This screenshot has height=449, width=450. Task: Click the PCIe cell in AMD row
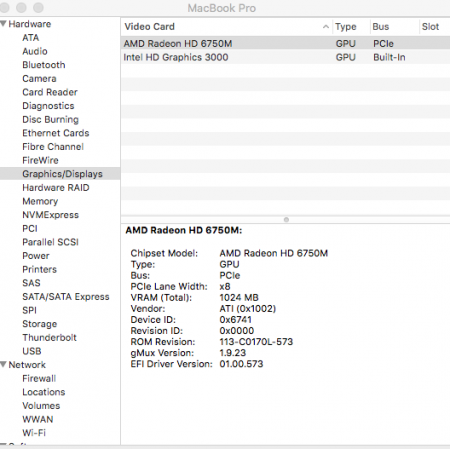click(x=383, y=44)
